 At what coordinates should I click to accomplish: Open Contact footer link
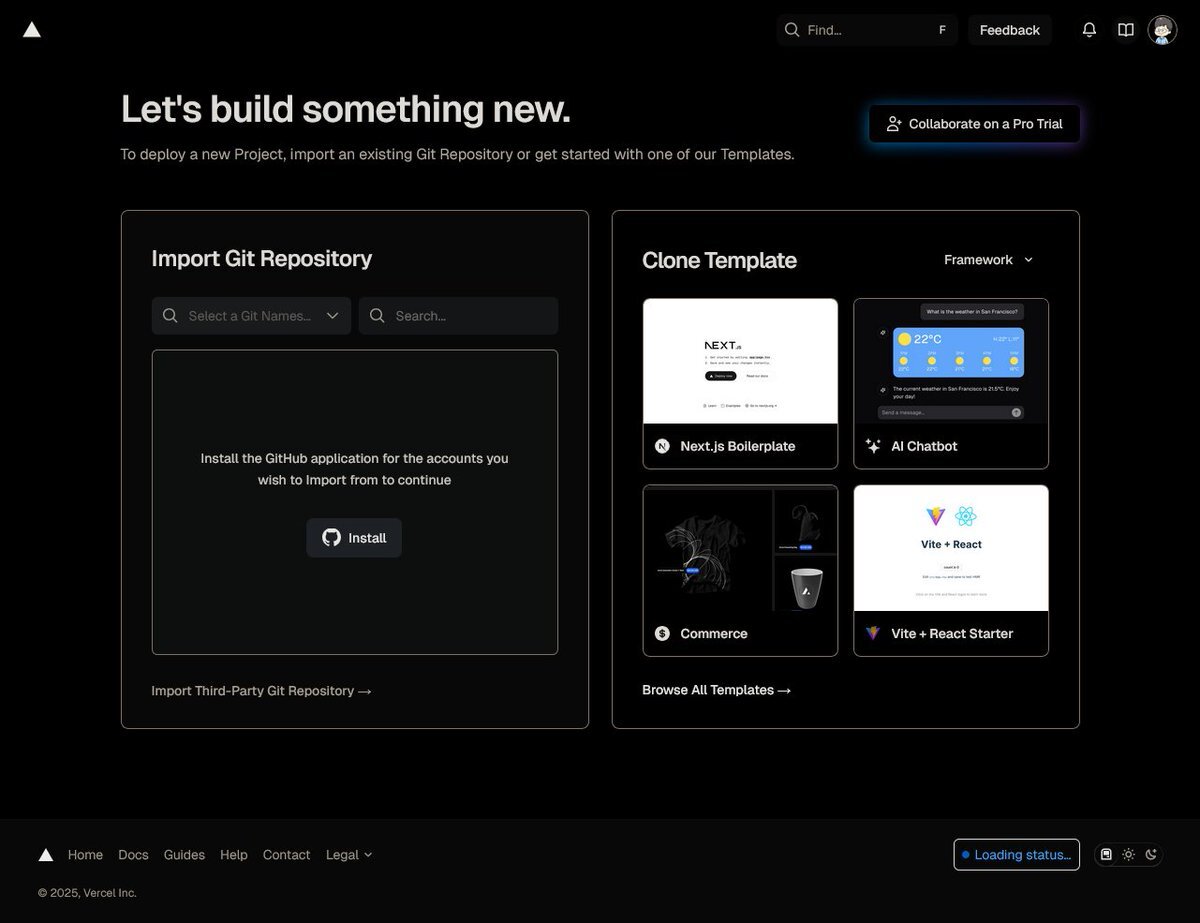(286, 855)
